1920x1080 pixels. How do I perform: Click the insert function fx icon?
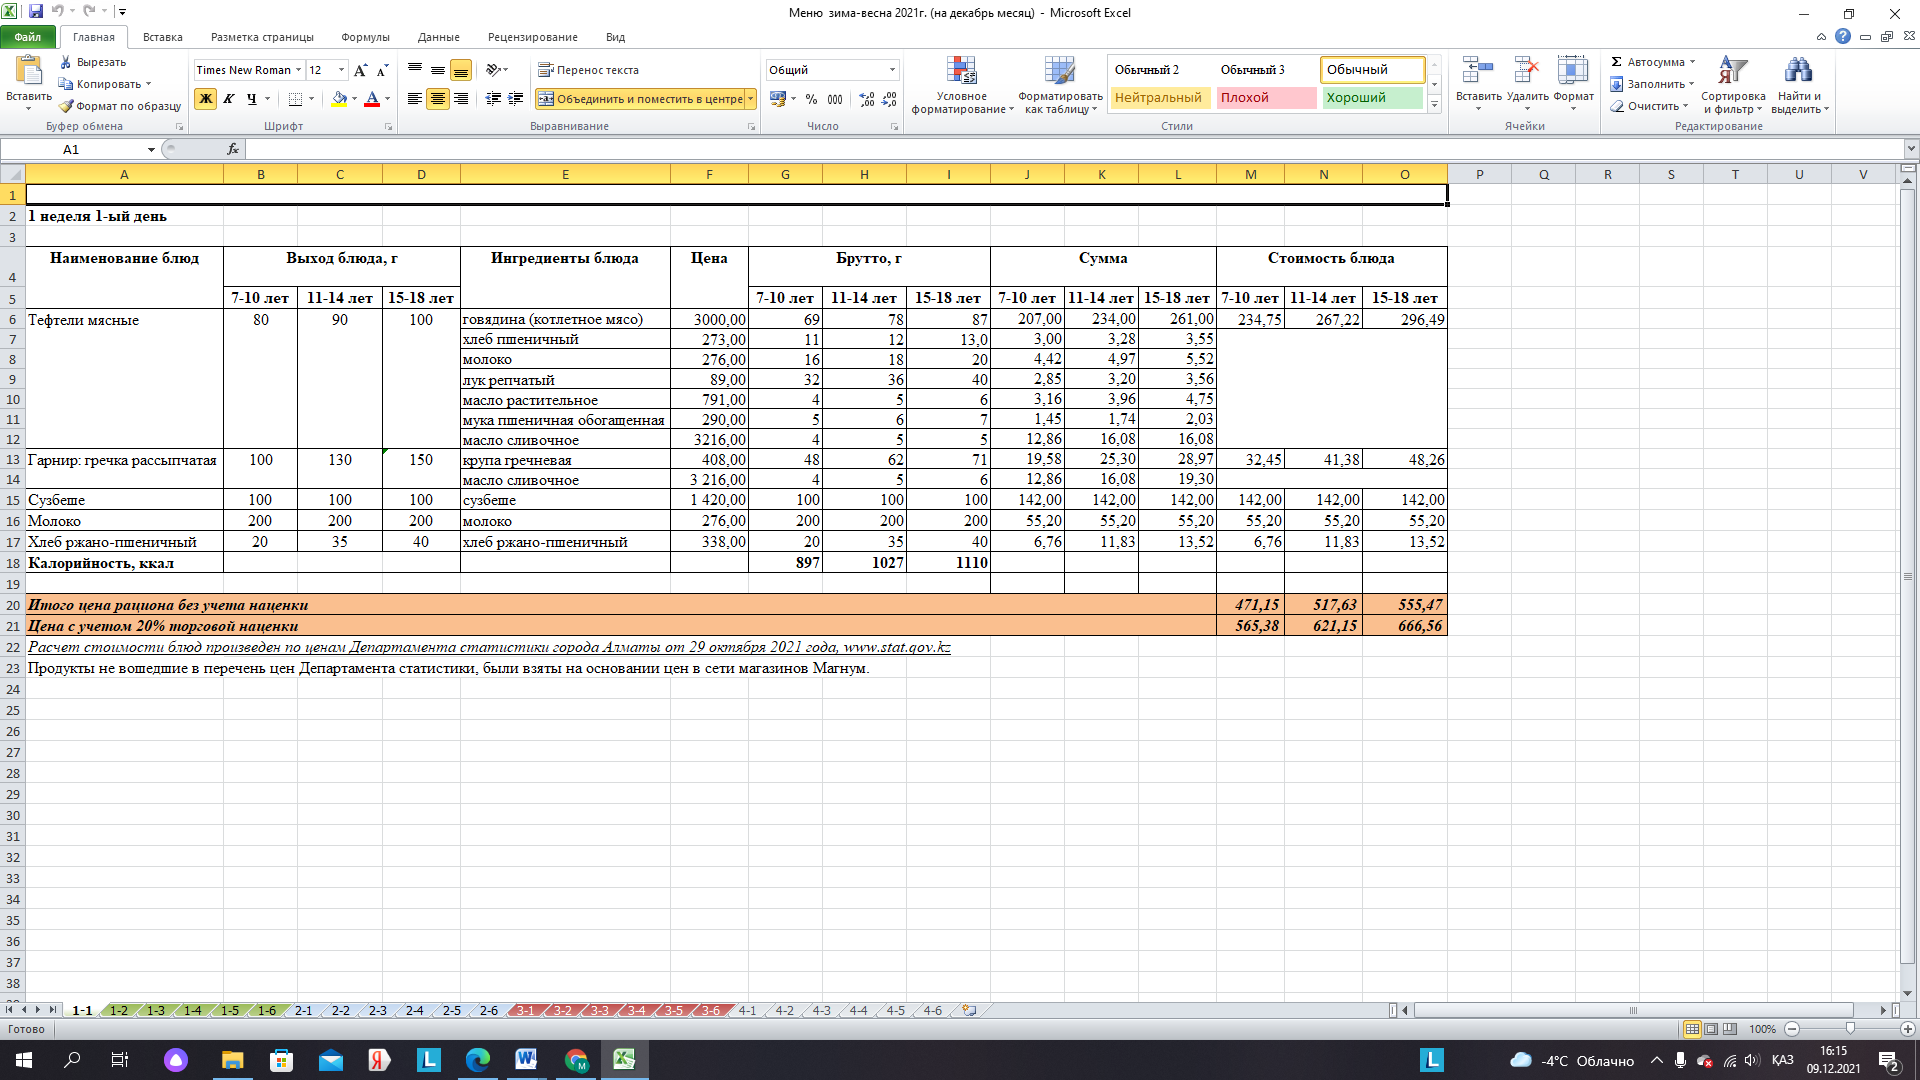232,149
